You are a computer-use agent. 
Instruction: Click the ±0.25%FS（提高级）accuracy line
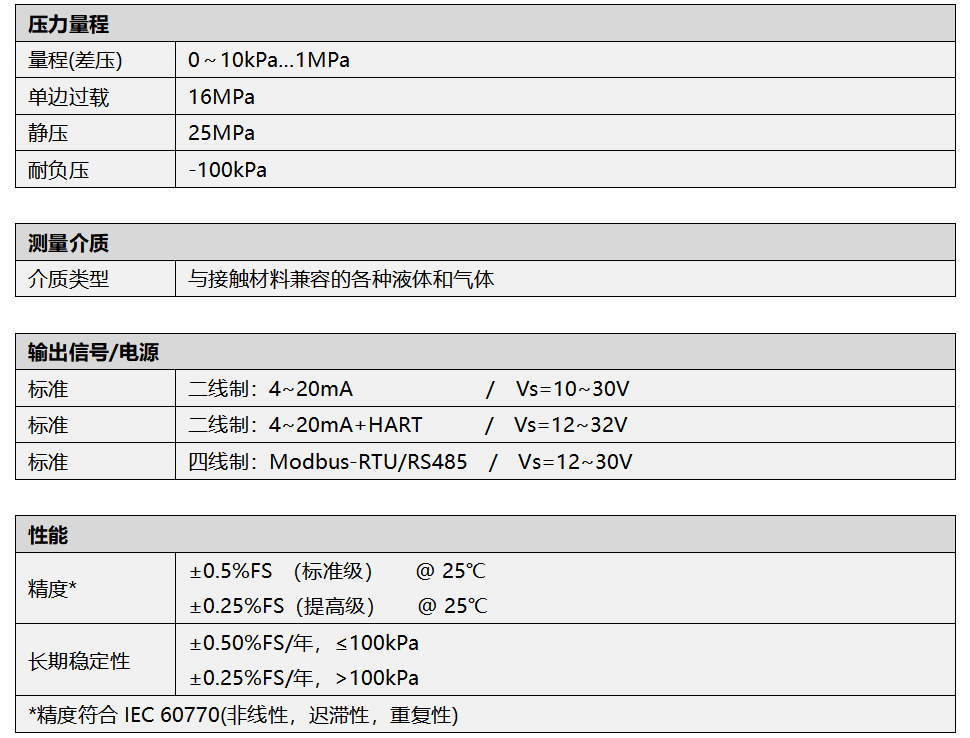[282, 606]
